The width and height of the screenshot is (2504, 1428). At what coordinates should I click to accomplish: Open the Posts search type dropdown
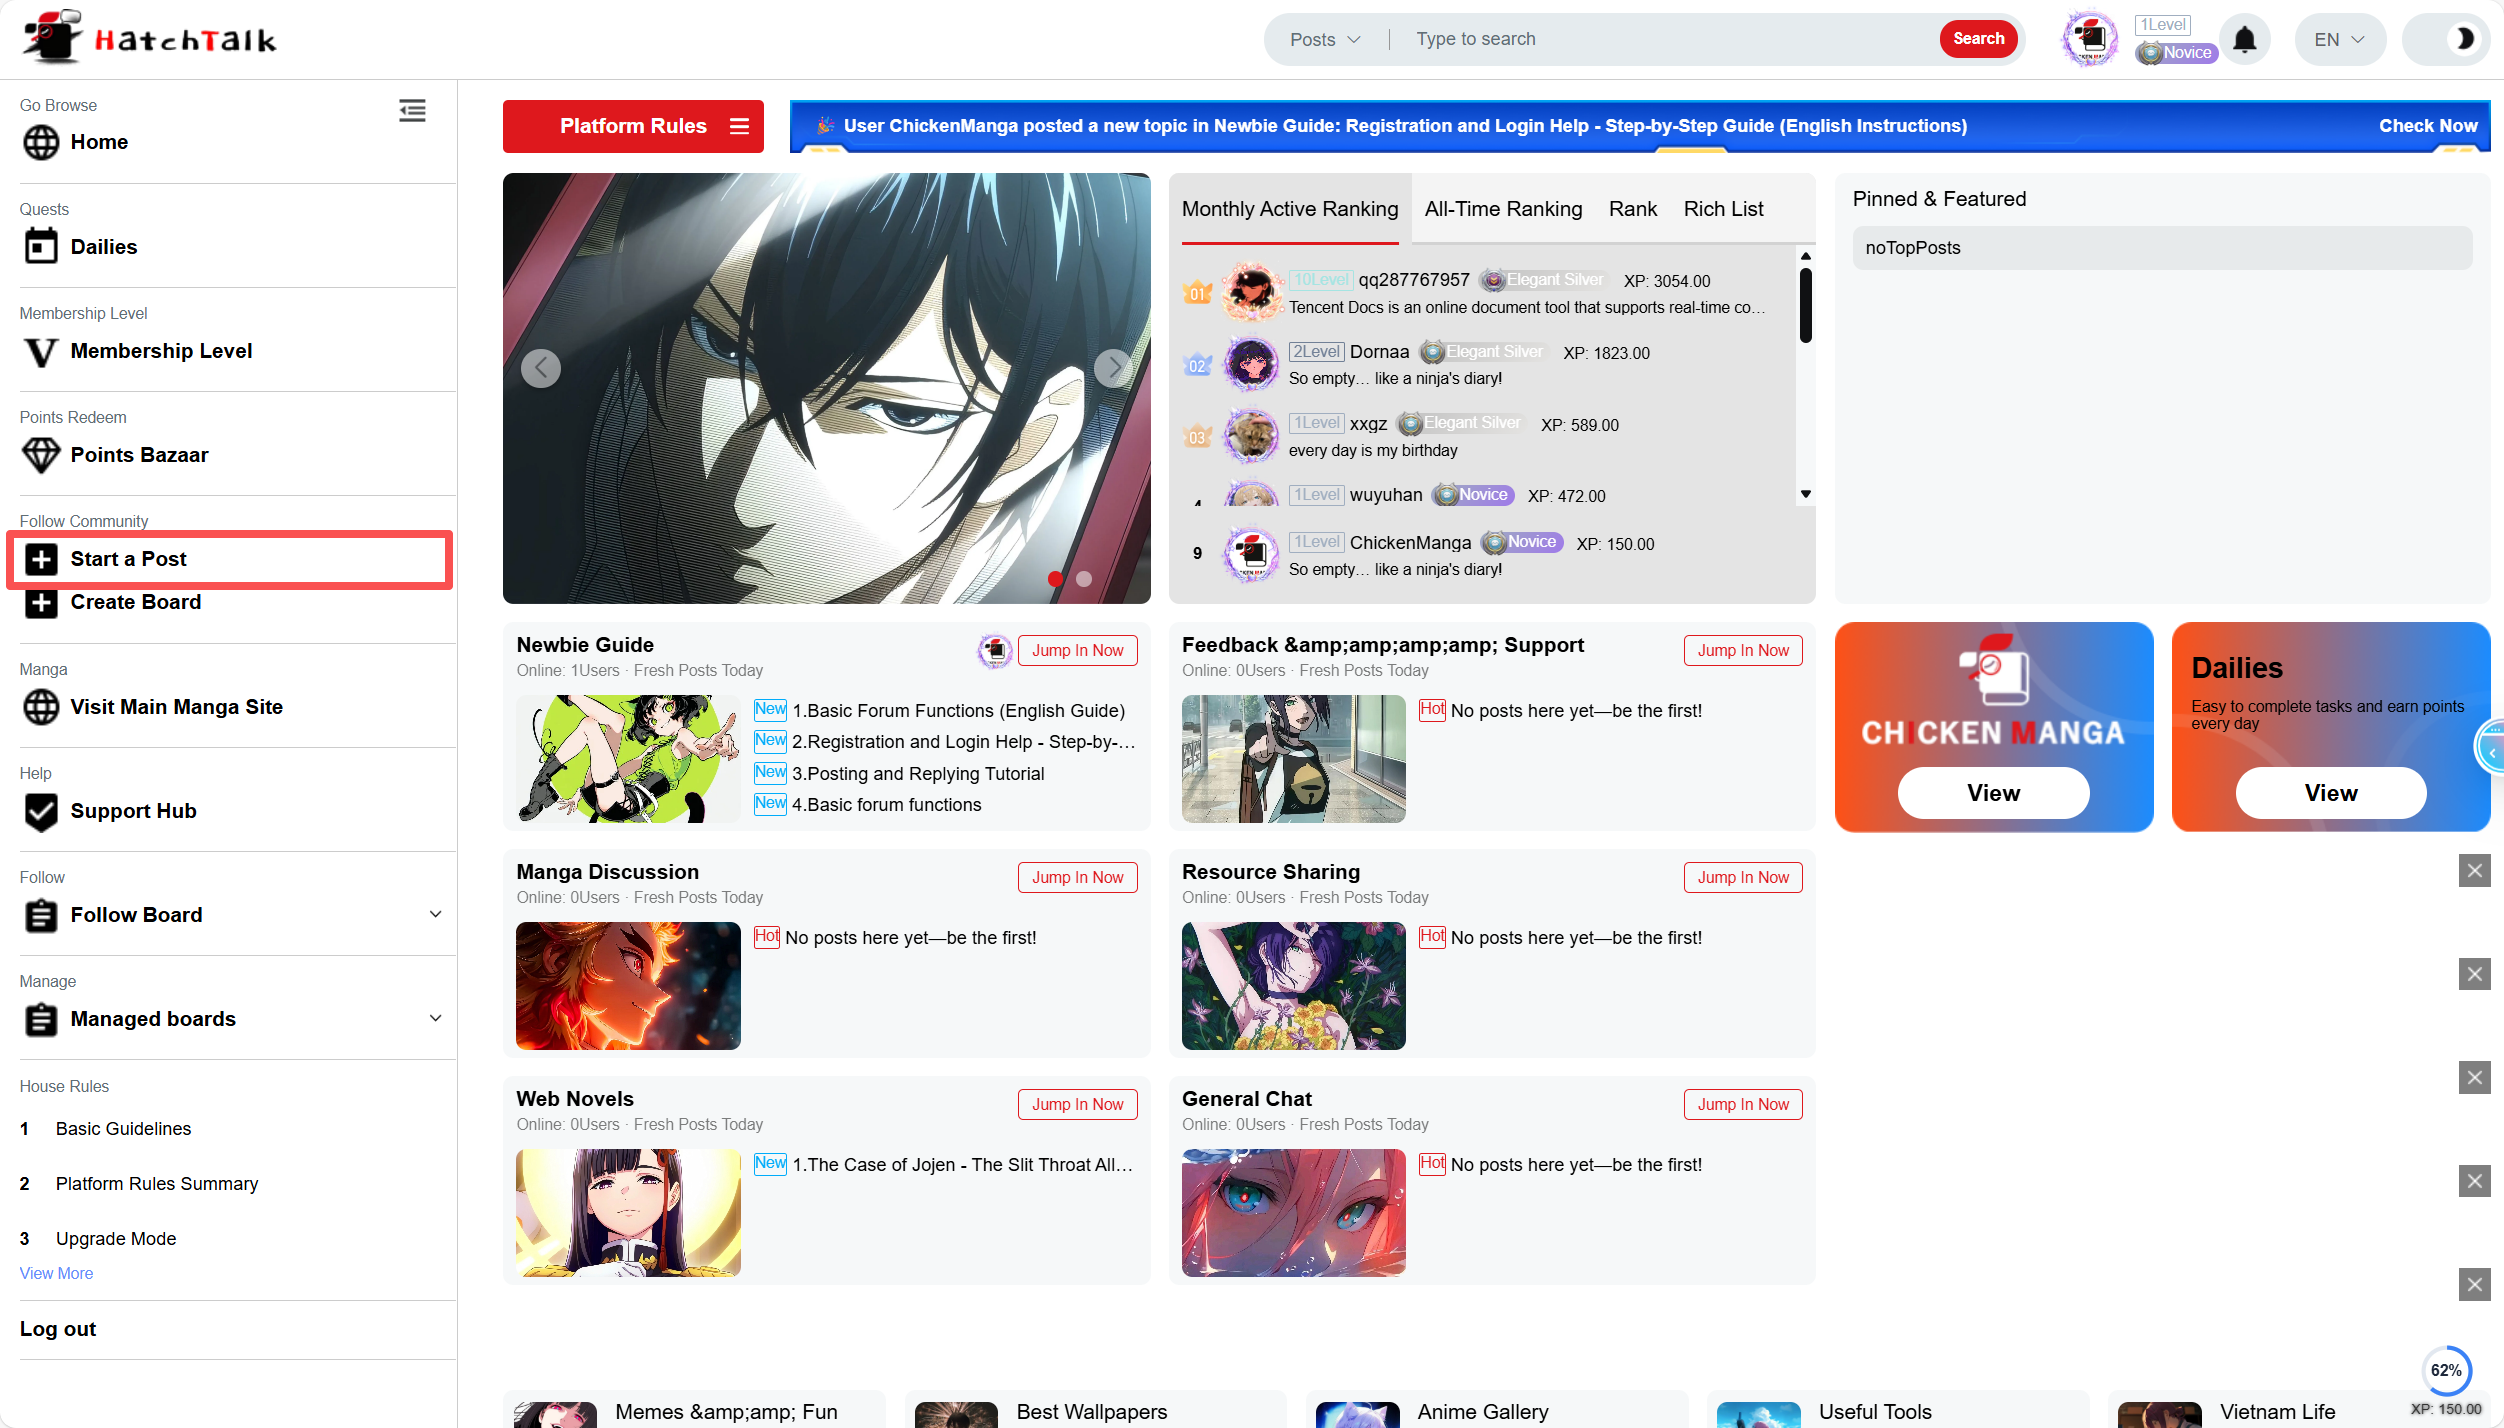(1325, 40)
